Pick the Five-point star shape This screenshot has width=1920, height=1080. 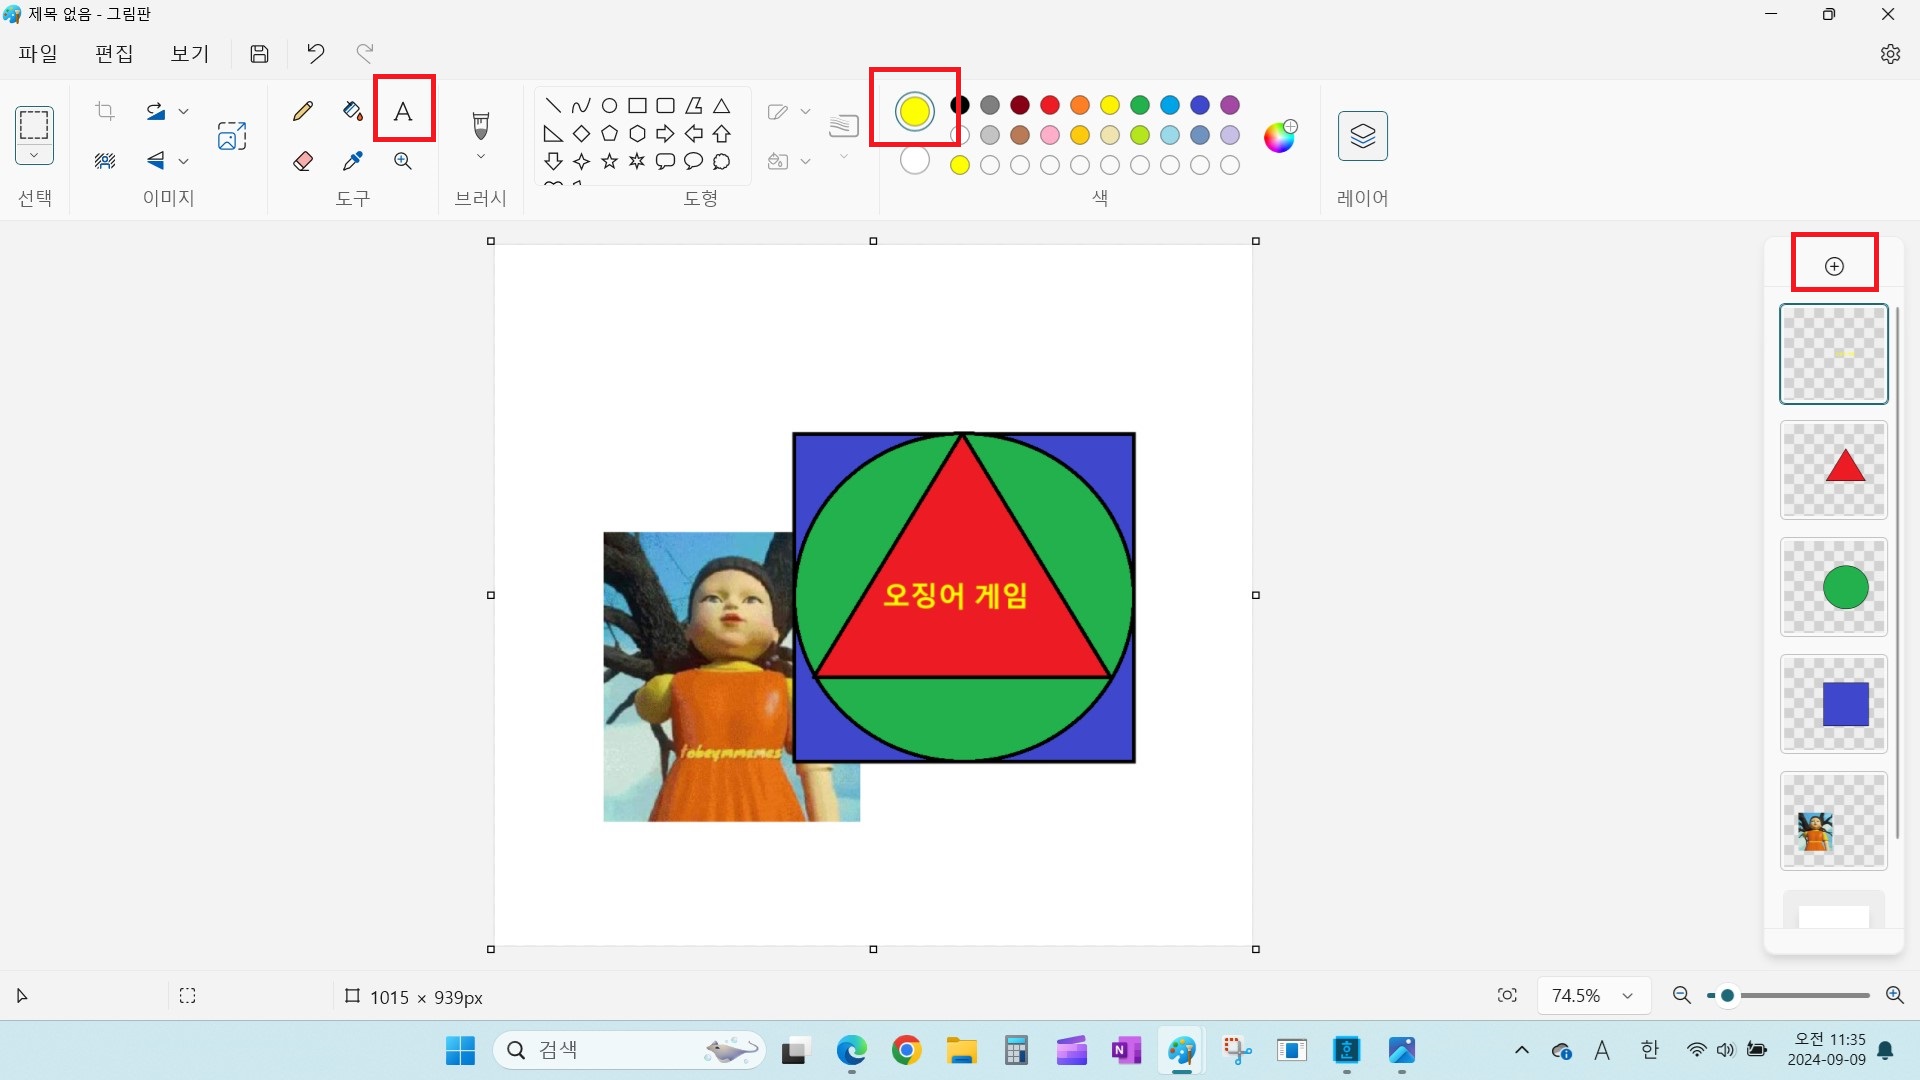coord(609,161)
